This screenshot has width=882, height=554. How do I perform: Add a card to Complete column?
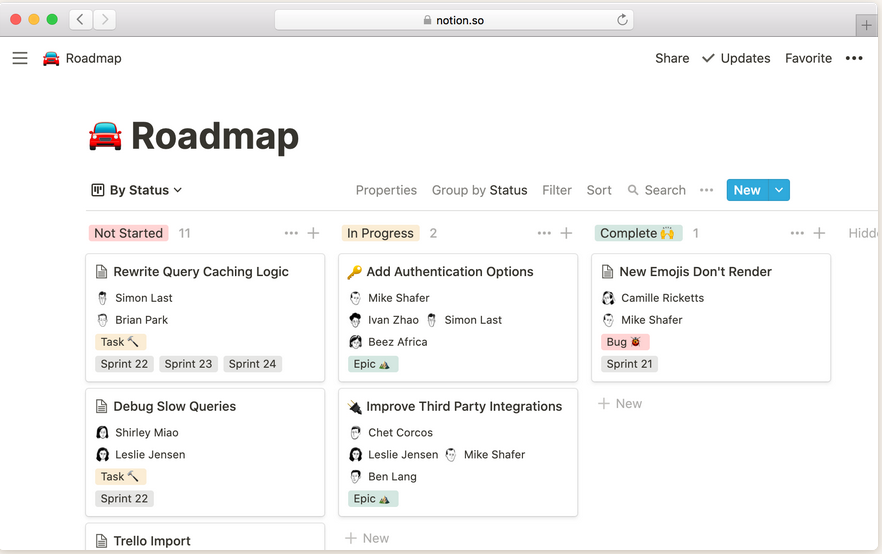pos(820,233)
